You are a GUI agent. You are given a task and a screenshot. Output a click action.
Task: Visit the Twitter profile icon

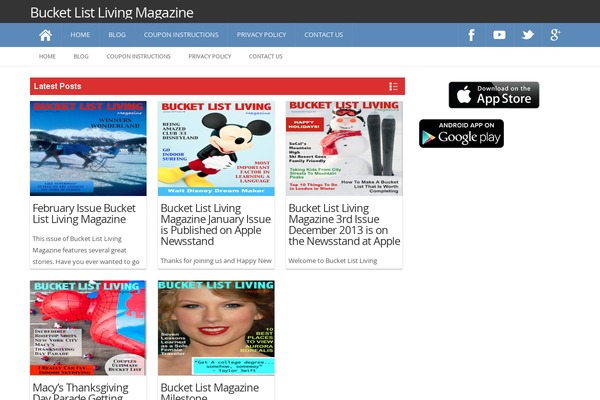528,35
